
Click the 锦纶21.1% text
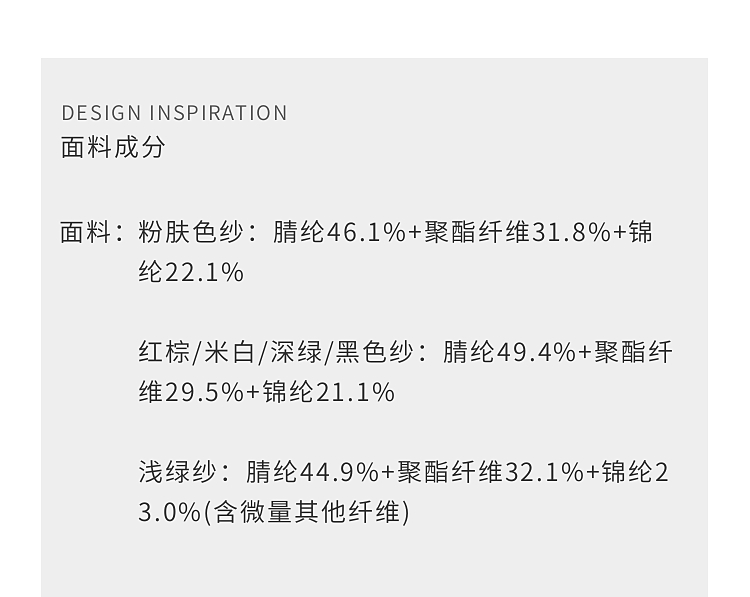click(328, 393)
